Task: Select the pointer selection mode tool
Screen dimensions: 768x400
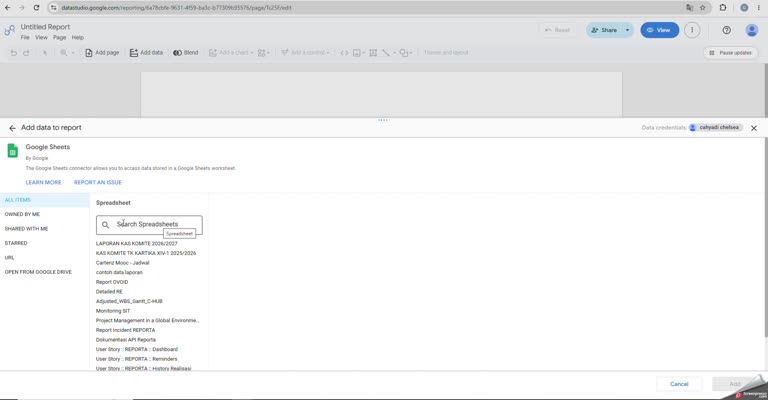Action: 45,53
